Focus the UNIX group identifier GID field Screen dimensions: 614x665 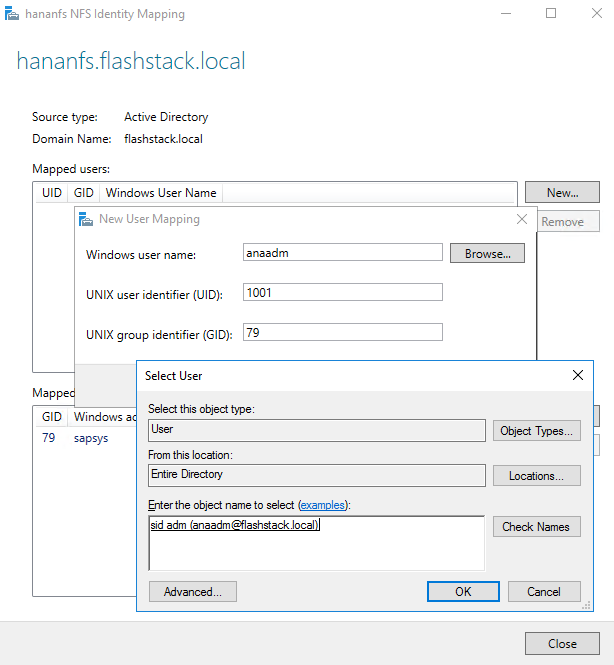[x=343, y=332]
